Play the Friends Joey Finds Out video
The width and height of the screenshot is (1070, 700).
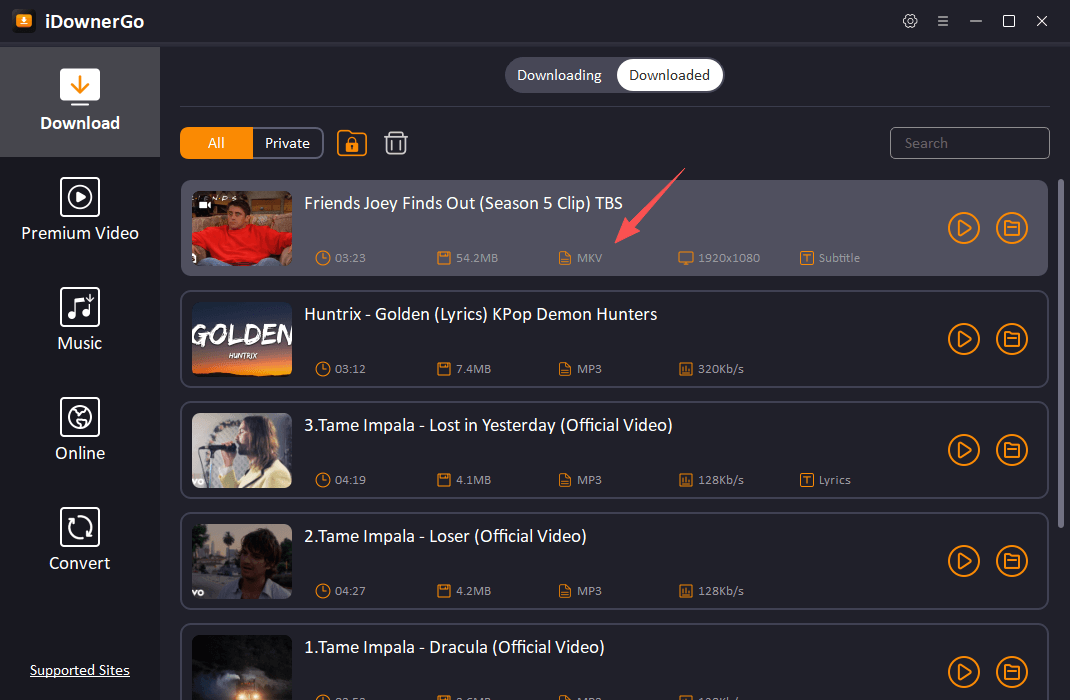tap(963, 228)
